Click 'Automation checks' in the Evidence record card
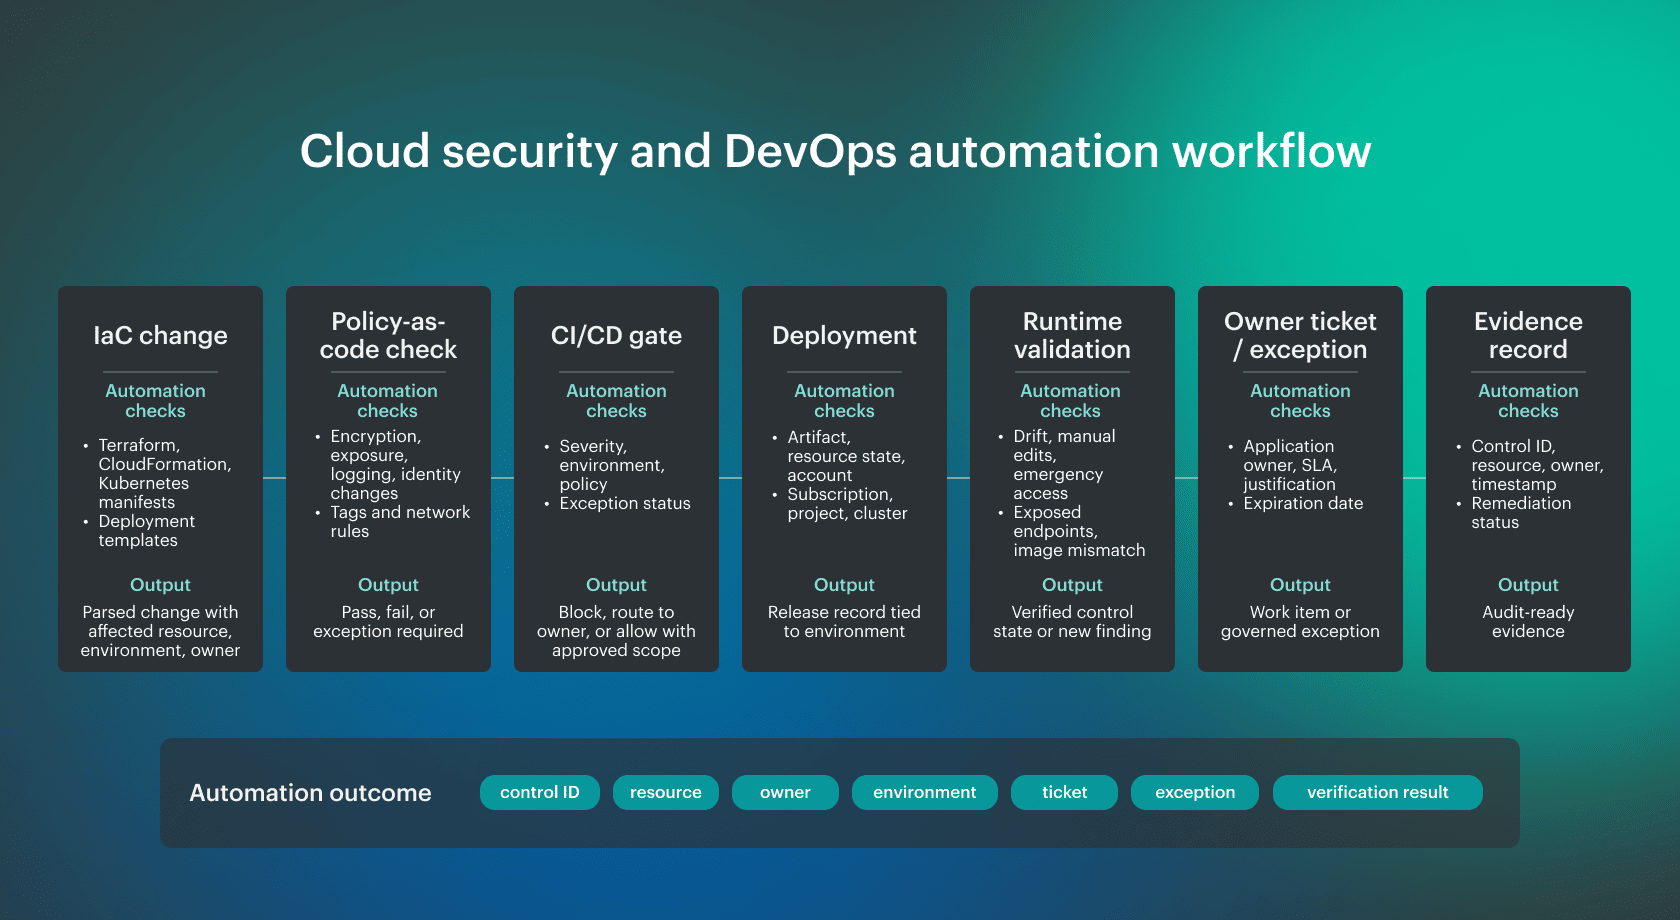1680x920 pixels. pyautogui.click(x=1528, y=401)
